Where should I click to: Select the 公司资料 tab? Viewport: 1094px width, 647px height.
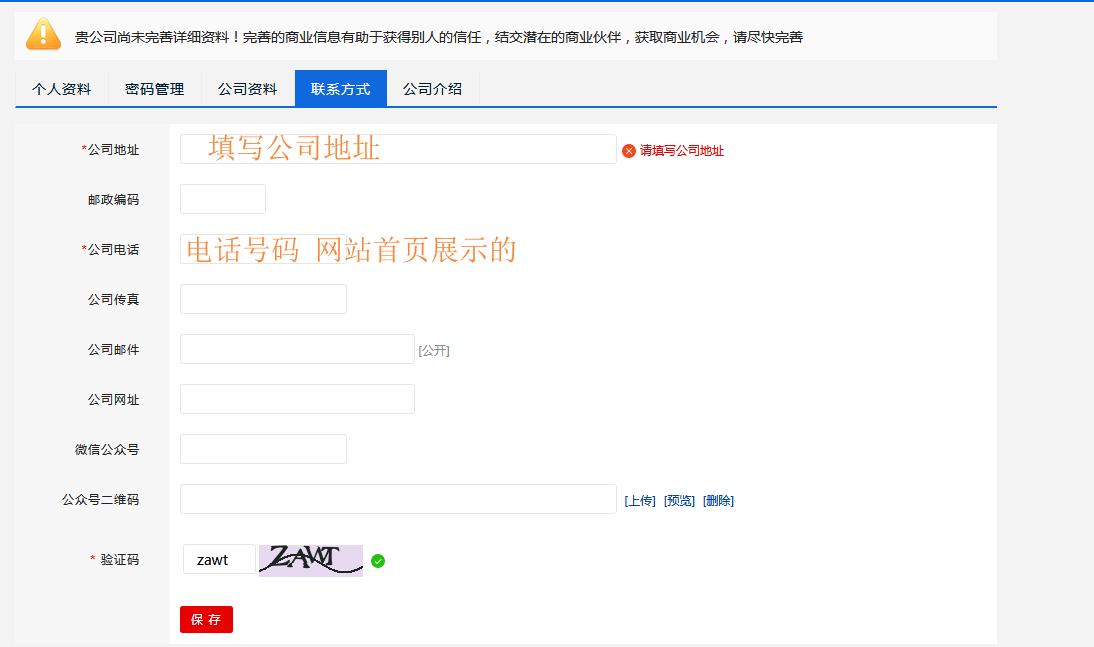click(246, 88)
